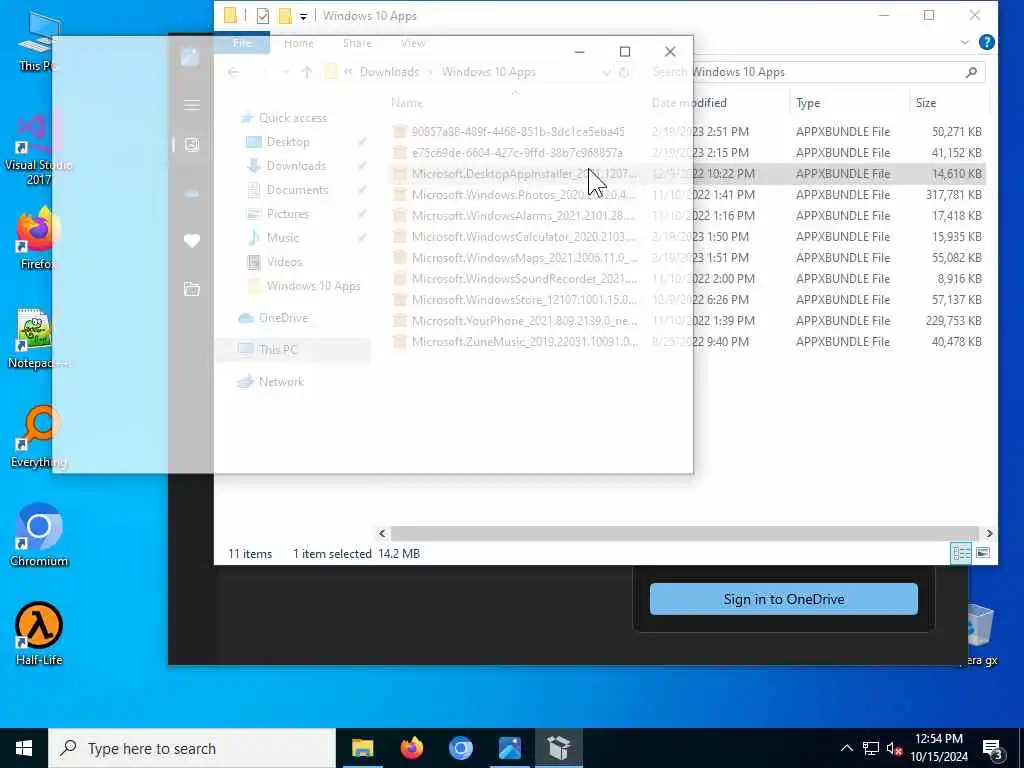Switch to details view using status bar icon

(961, 553)
